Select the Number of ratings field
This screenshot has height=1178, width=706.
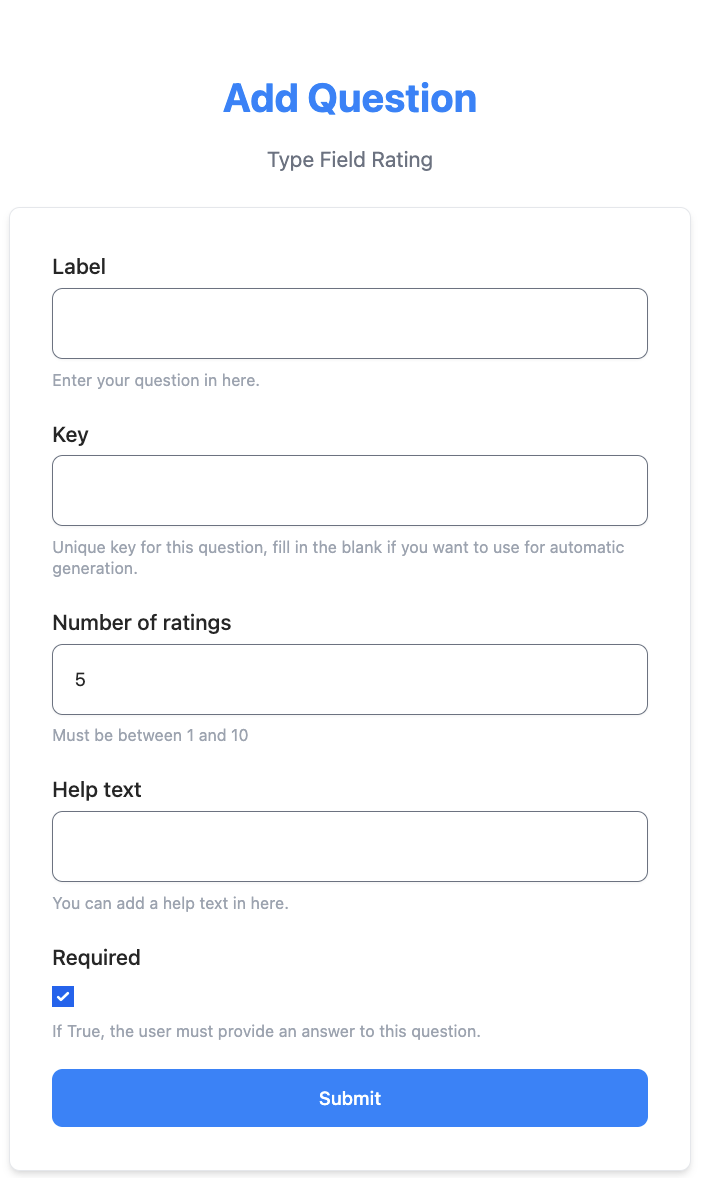[x=350, y=679]
